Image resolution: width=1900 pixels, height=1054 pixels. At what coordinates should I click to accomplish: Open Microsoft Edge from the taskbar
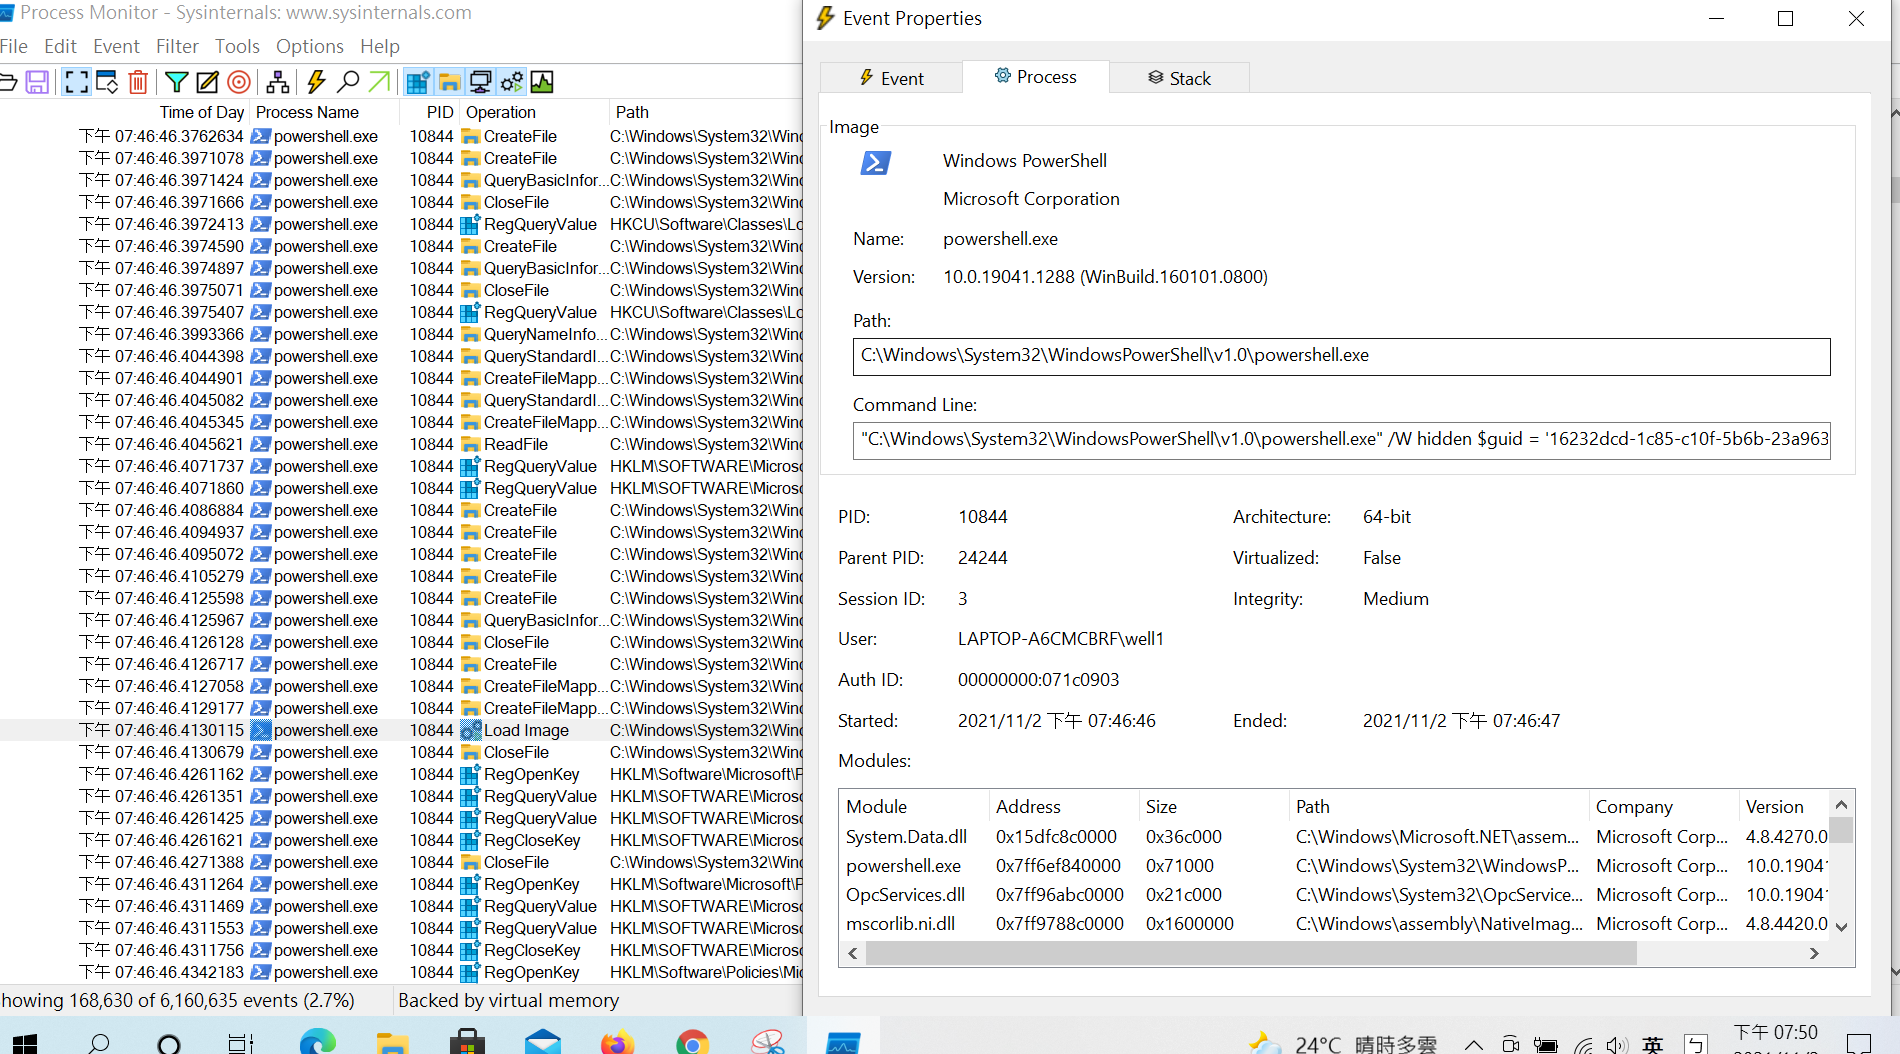(318, 1042)
